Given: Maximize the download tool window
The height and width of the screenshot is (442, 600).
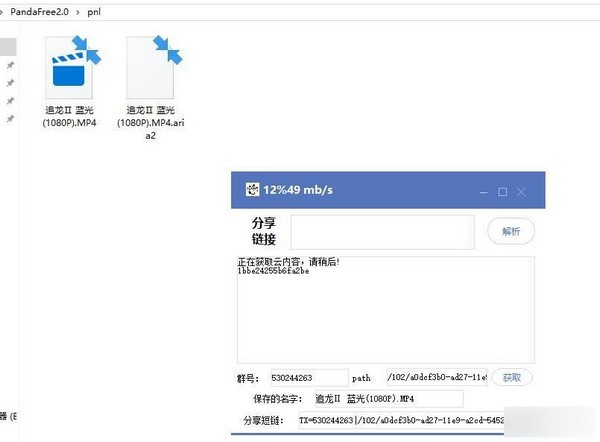Looking at the screenshot, I should (x=503, y=191).
